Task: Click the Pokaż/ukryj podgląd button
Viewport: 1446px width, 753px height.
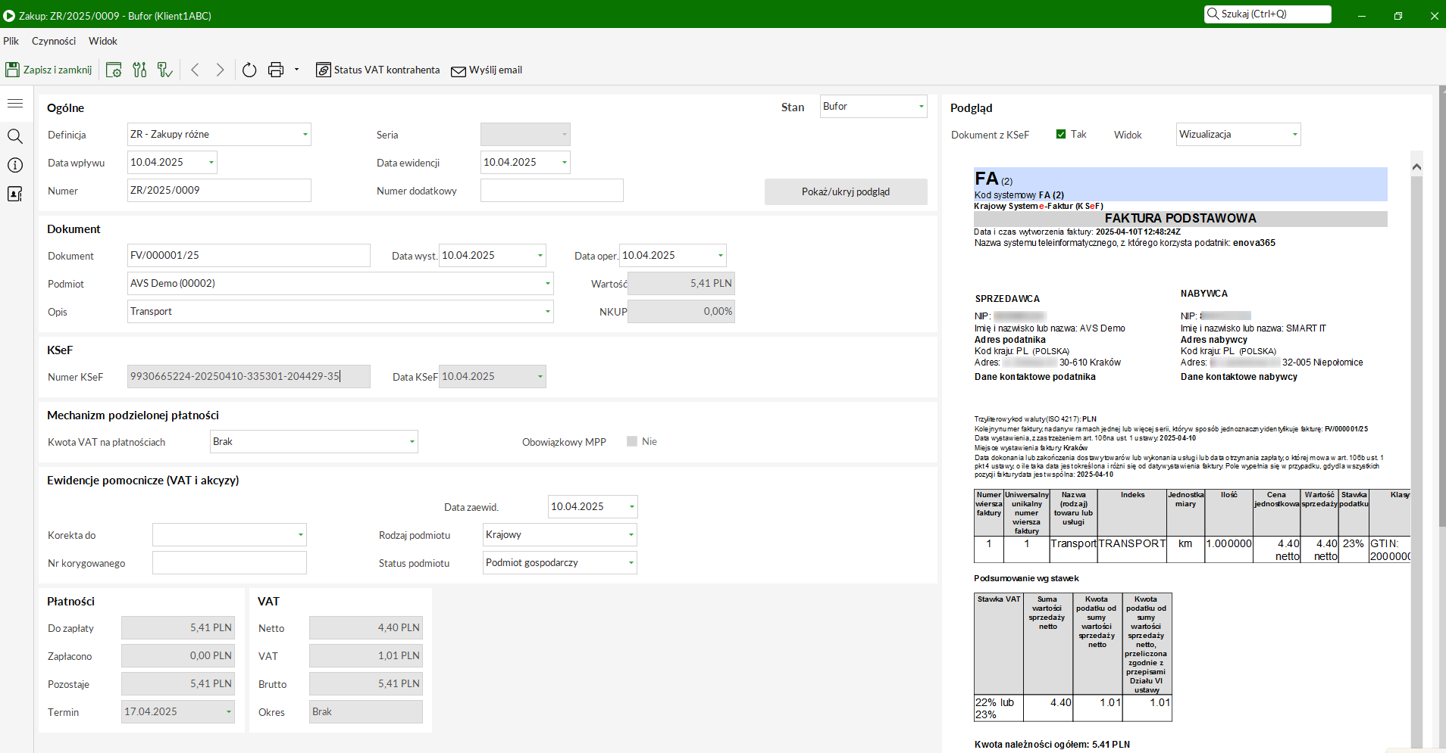Action: (x=845, y=191)
